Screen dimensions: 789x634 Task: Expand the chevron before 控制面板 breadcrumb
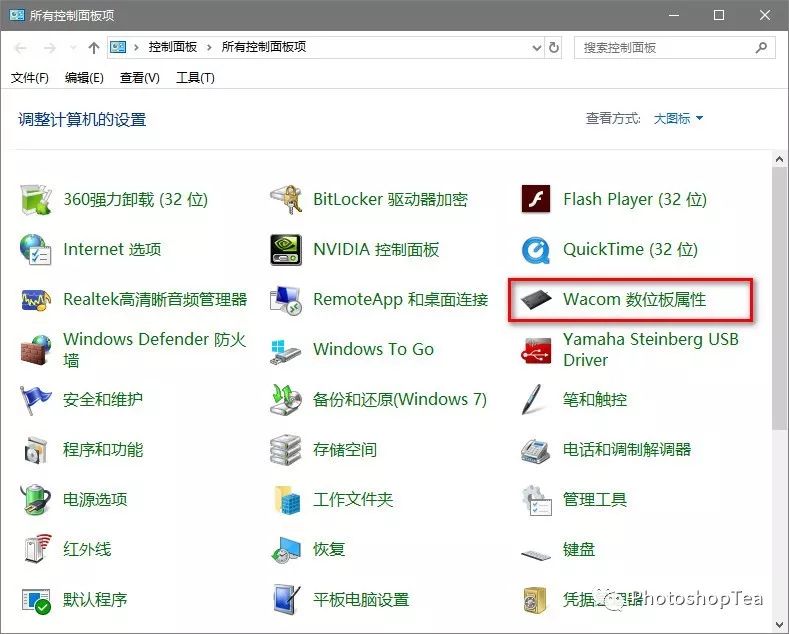pos(136,48)
